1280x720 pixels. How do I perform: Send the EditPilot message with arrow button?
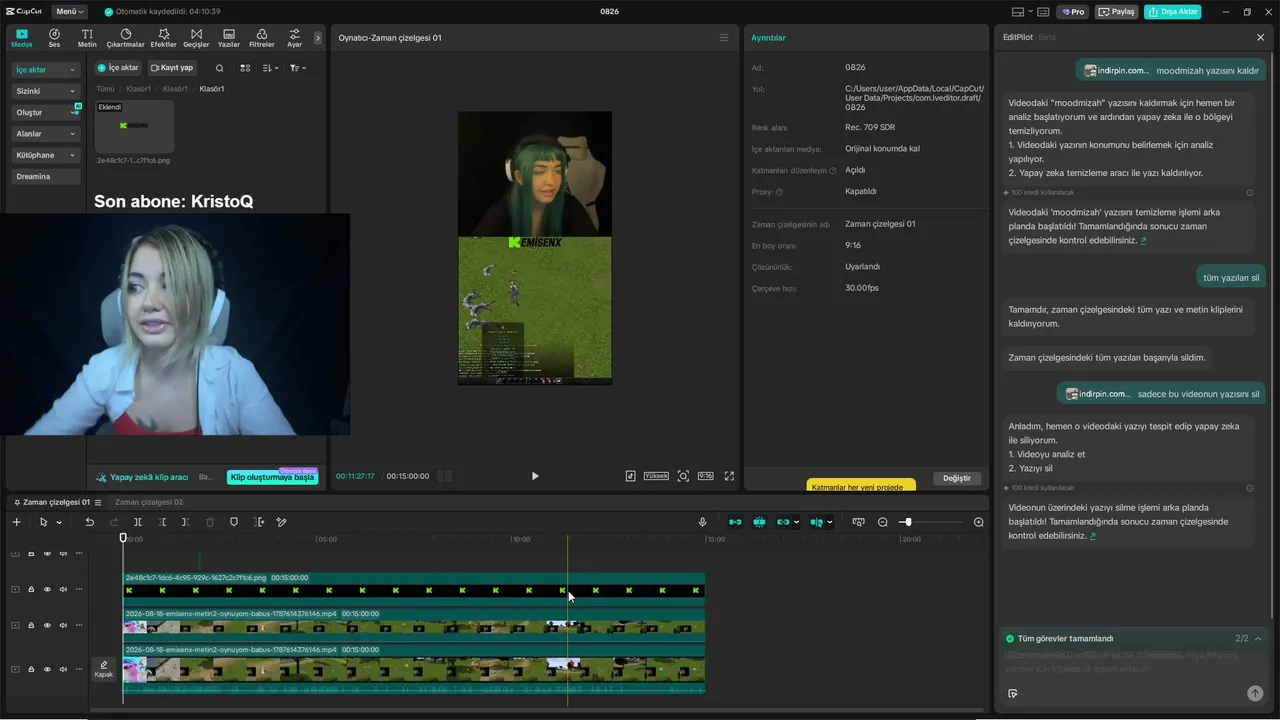[x=1255, y=693]
